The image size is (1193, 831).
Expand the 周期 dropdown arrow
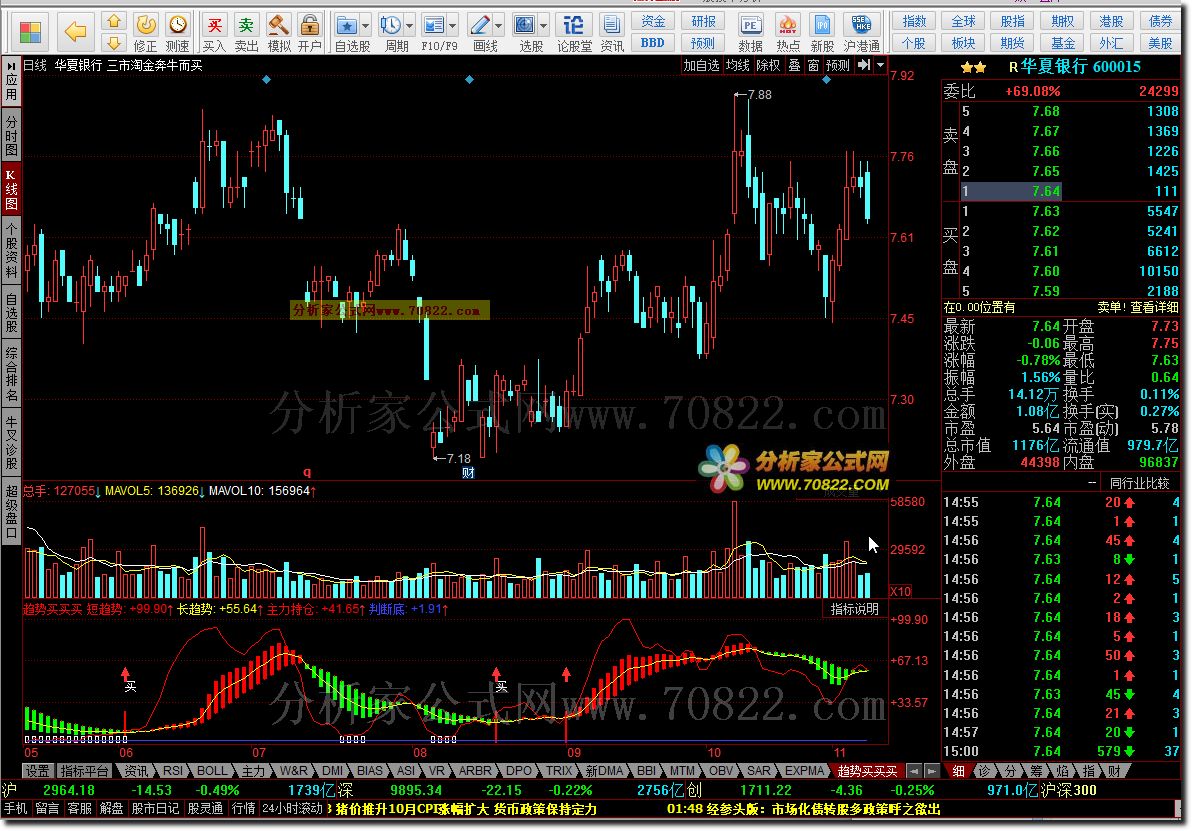tap(410, 26)
